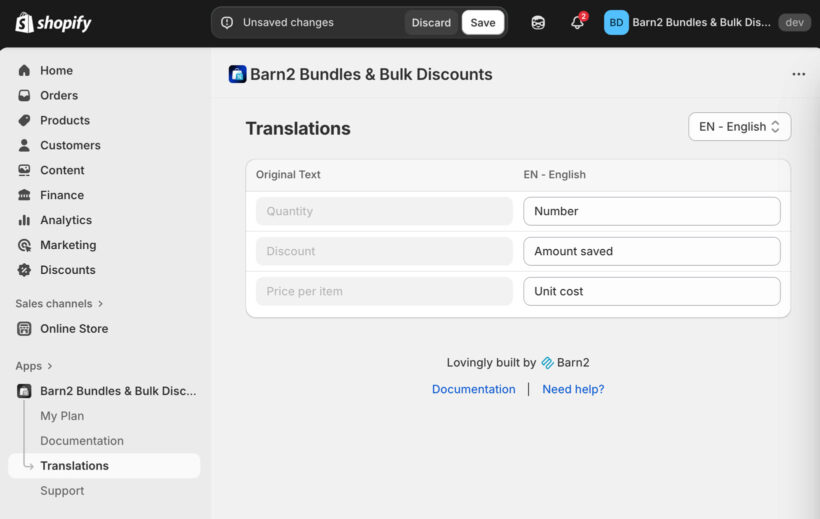Screen dimensions: 820x519
Task: Click the unsaved changes alert icon
Action: tap(227, 22)
